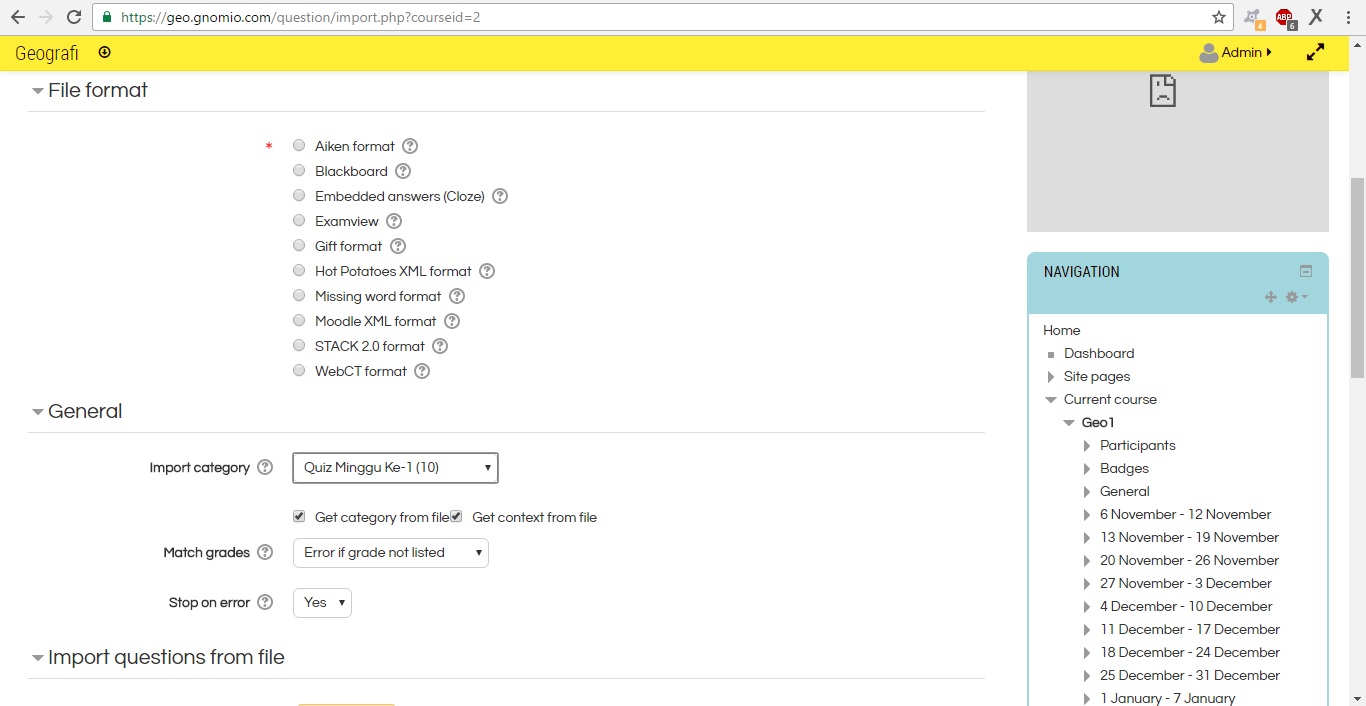Open the Stop on error dropdown

tap(322, 602)
